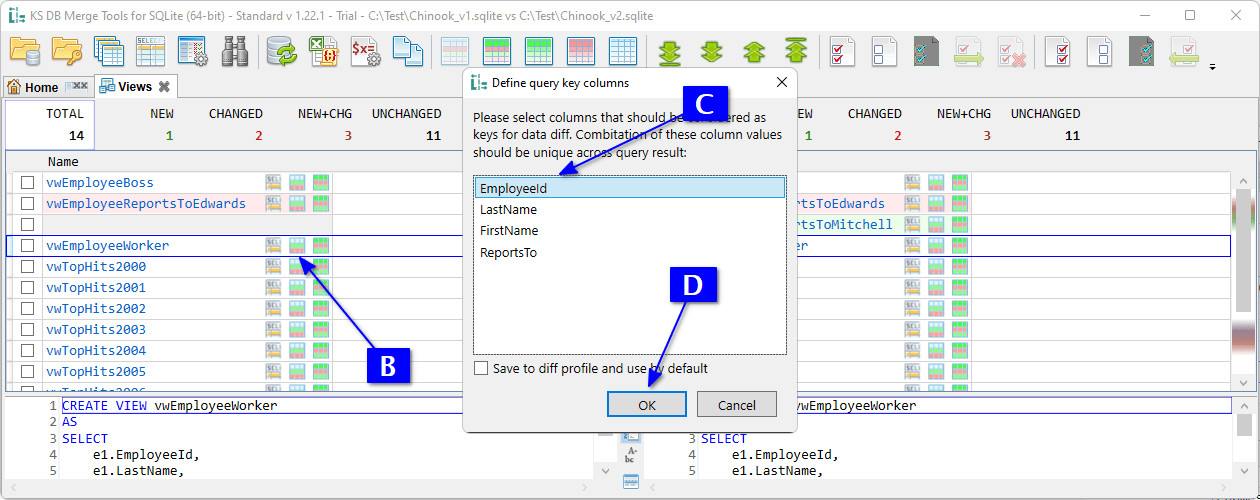Select the Views tab
Screen dimensions: 1260x500
(135, 86)
